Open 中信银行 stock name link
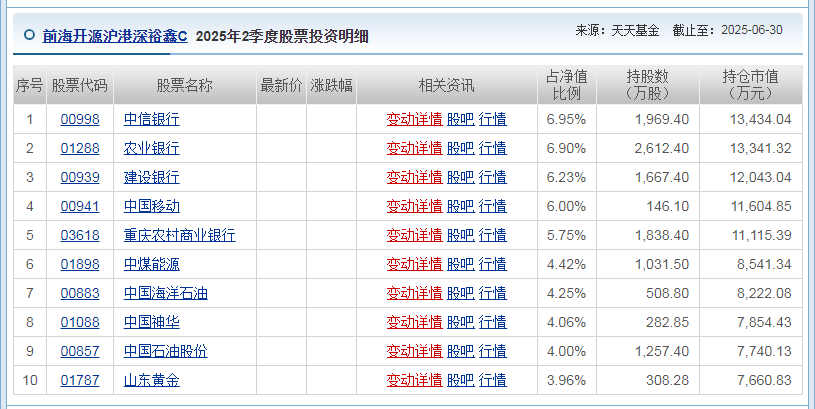Viewport: 815px width, 409px height. click(x=152, y=120)
